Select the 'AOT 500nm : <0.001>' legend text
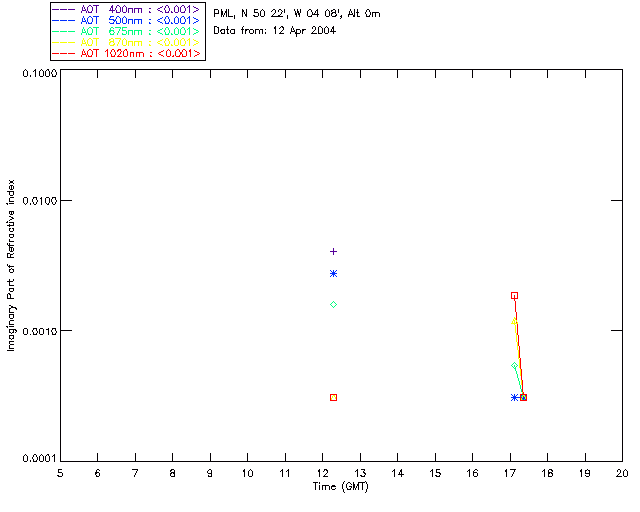640x512 pixels. point(140,20)
